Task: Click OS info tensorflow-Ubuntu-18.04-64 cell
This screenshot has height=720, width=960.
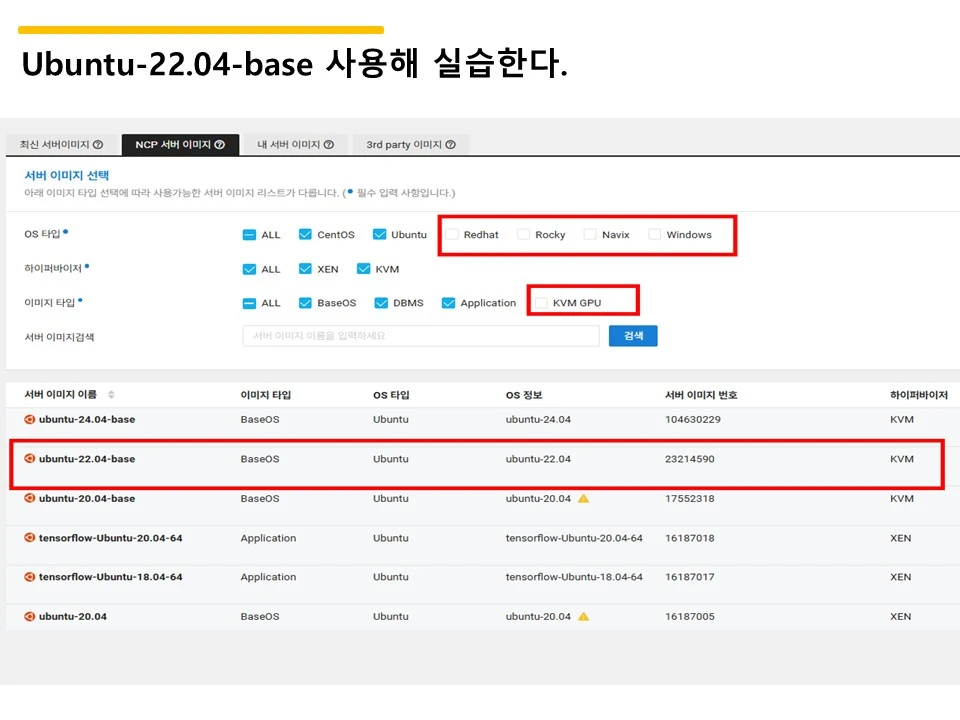Action: point(574,577)
